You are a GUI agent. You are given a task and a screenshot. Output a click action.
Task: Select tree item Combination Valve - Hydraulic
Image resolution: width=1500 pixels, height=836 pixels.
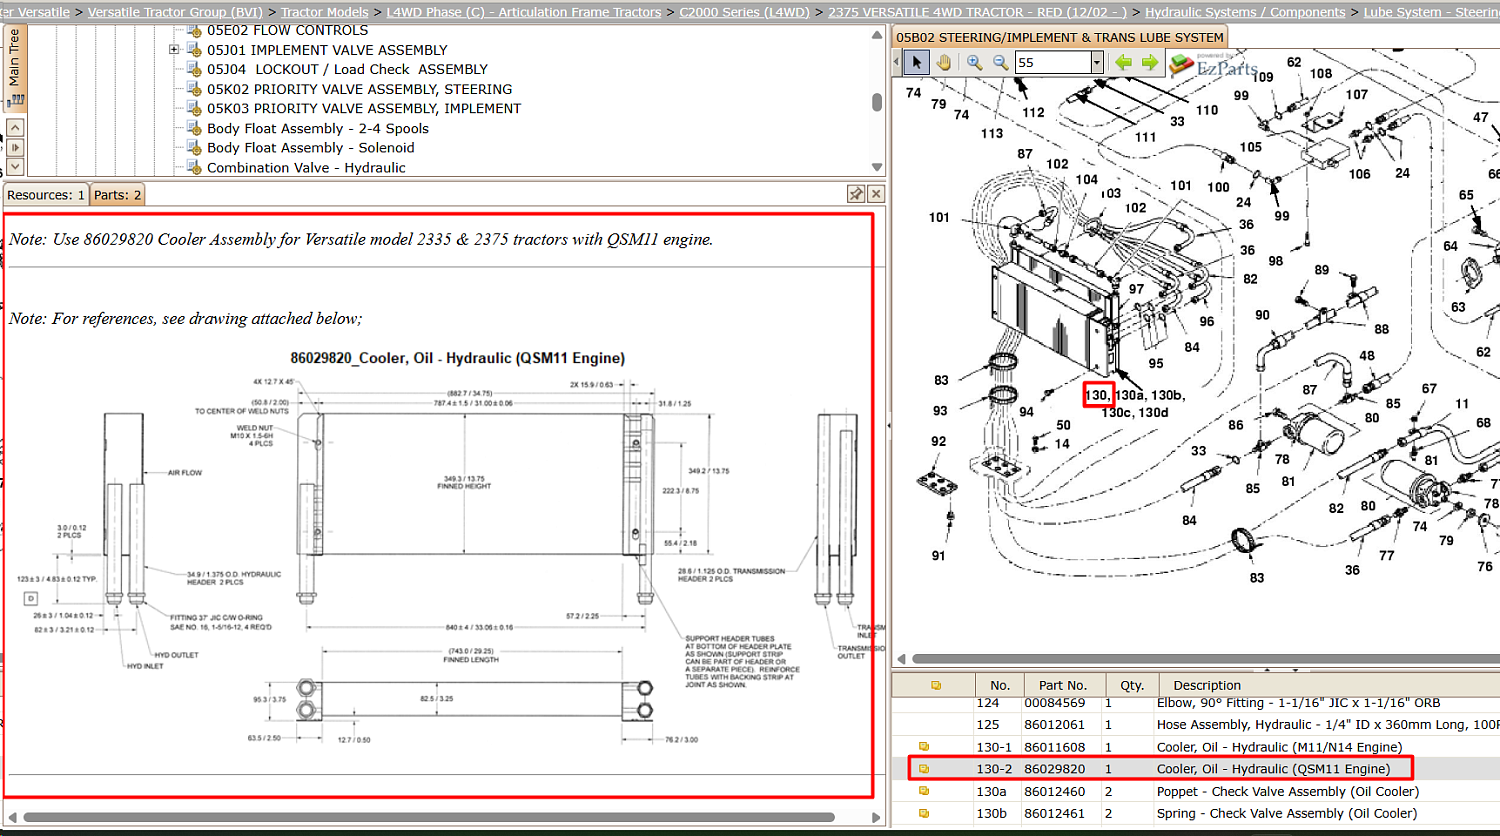[x=306, y=167]
